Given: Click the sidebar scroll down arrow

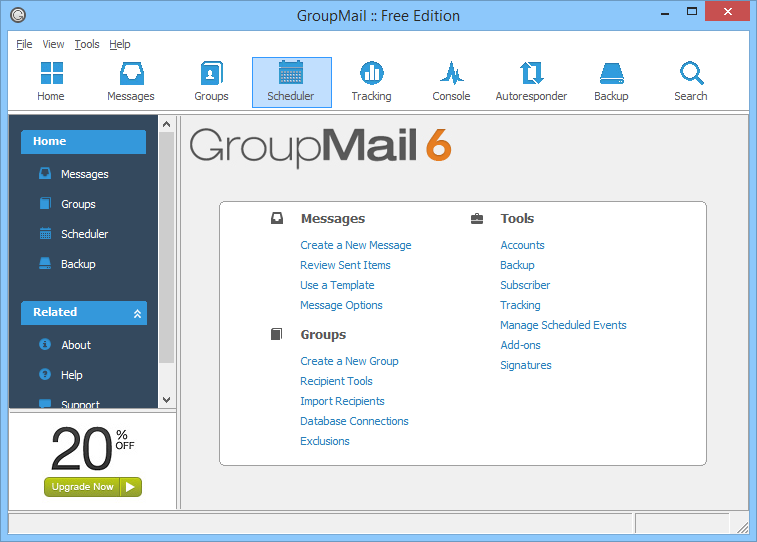Looking at the screenshot, I should (x=167, y=400).
